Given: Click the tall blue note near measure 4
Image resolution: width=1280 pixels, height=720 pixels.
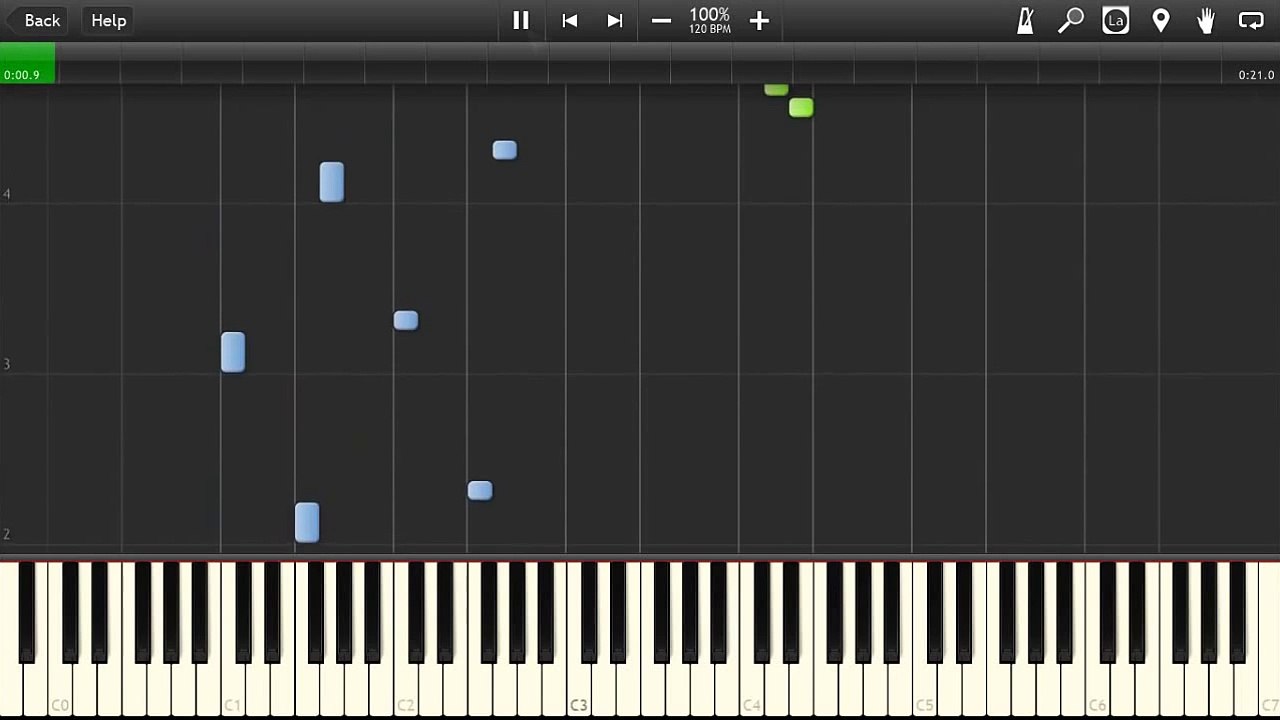Looking at the screenshot, I should [332, 182].
